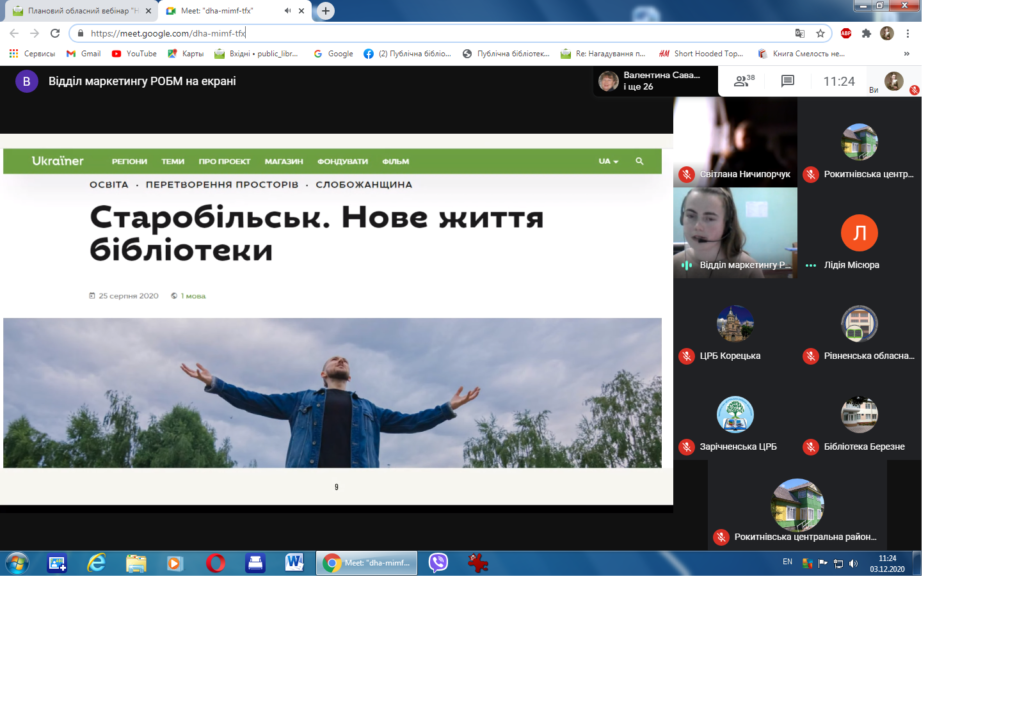The width and height of the screenshot is (1024, 728).
Task: Click the muted mic icon on Бібліотека Березне tile
Action: tap(811, 447)
